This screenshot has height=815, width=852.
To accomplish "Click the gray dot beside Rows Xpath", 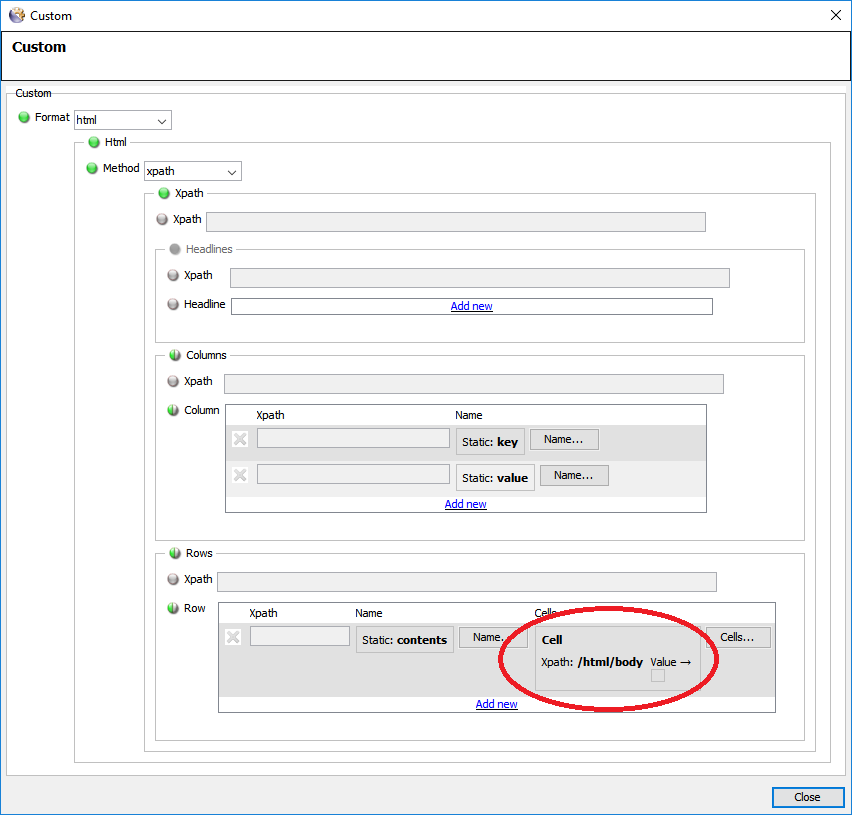I will 173,579.
